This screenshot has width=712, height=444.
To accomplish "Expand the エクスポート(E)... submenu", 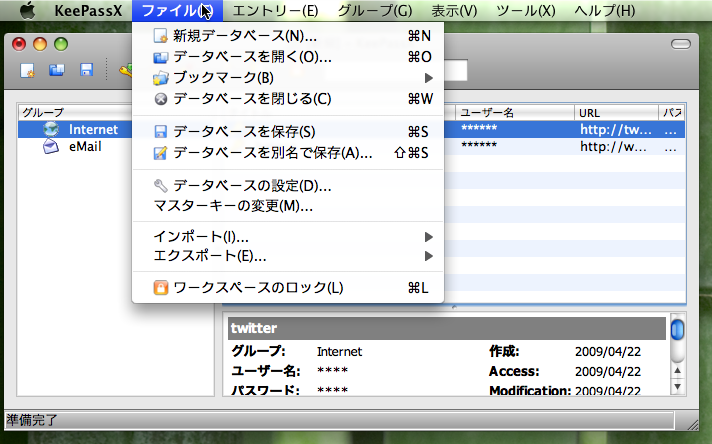I will (x=287, y=256).
